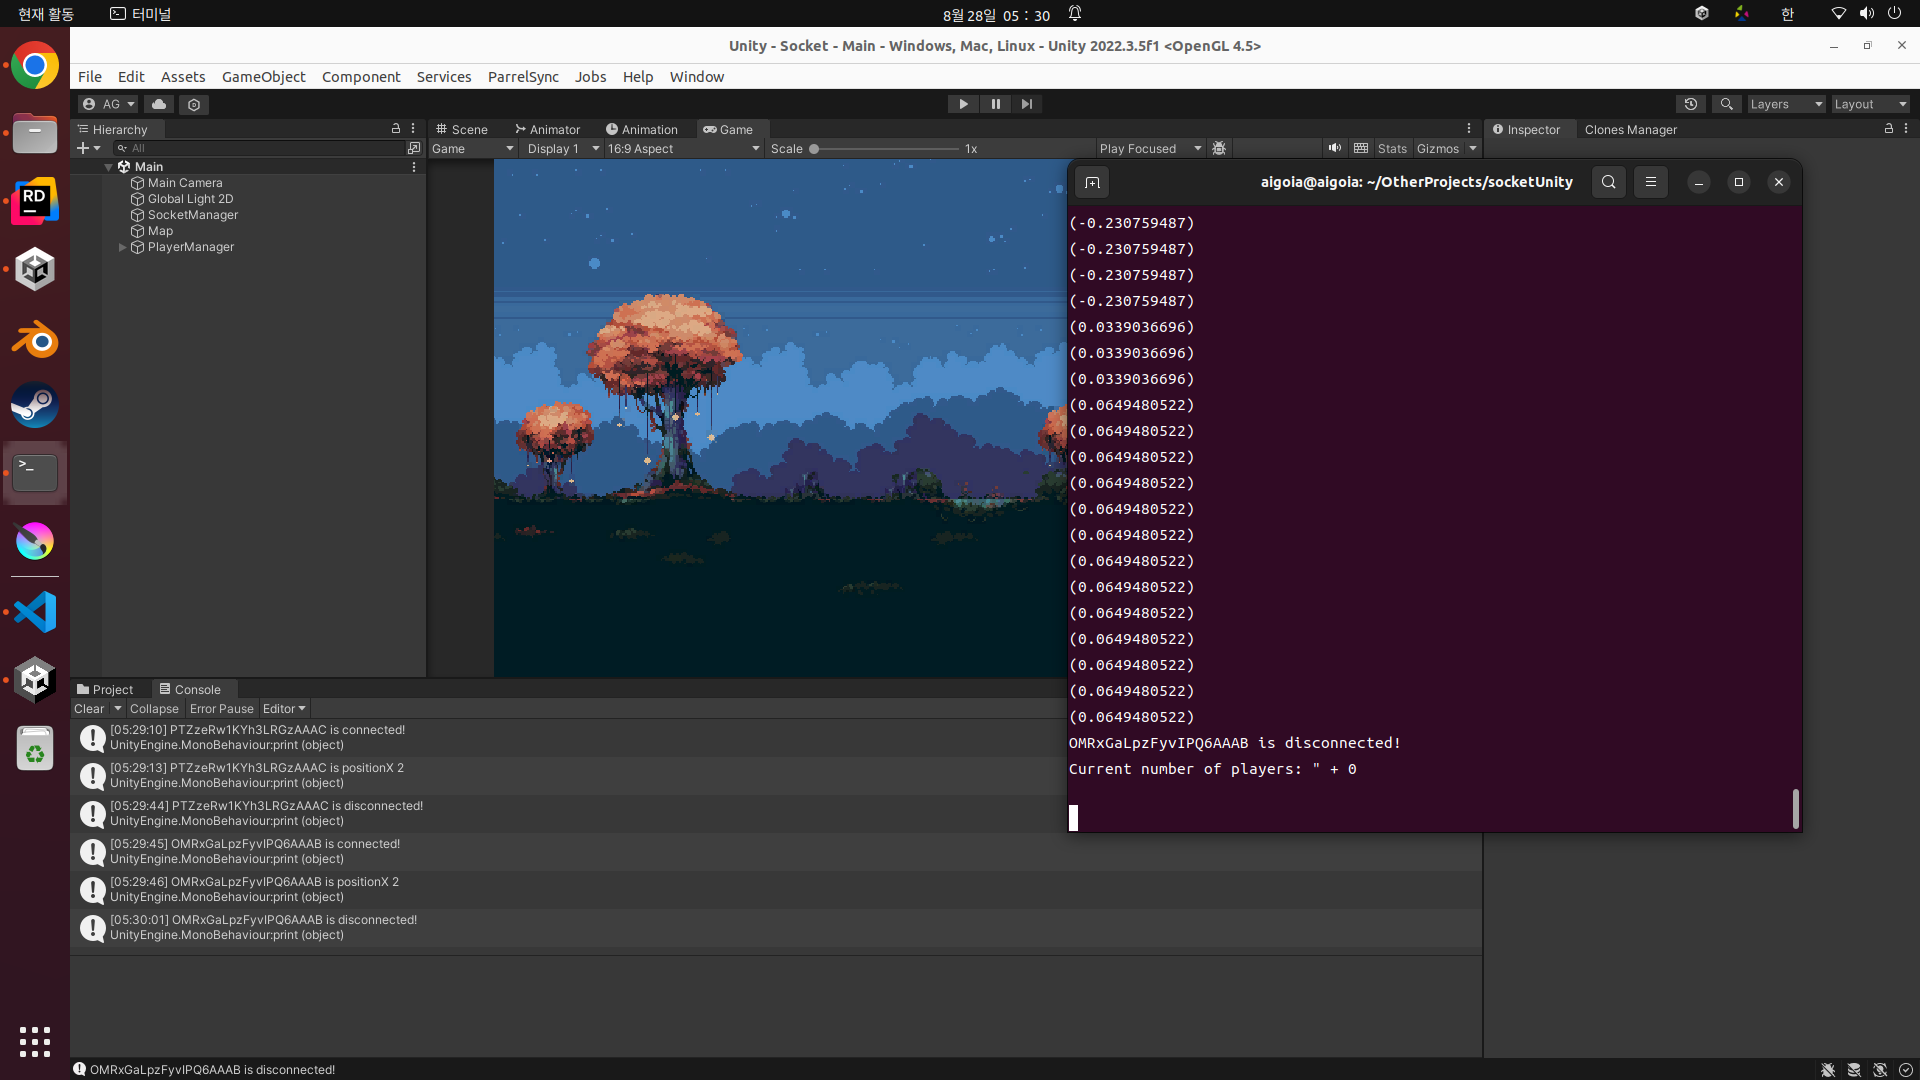Select Global Light 2D object
The width and height of the screenshot is (1920, 1080).
pyautogui.click(x=190, y=199)
